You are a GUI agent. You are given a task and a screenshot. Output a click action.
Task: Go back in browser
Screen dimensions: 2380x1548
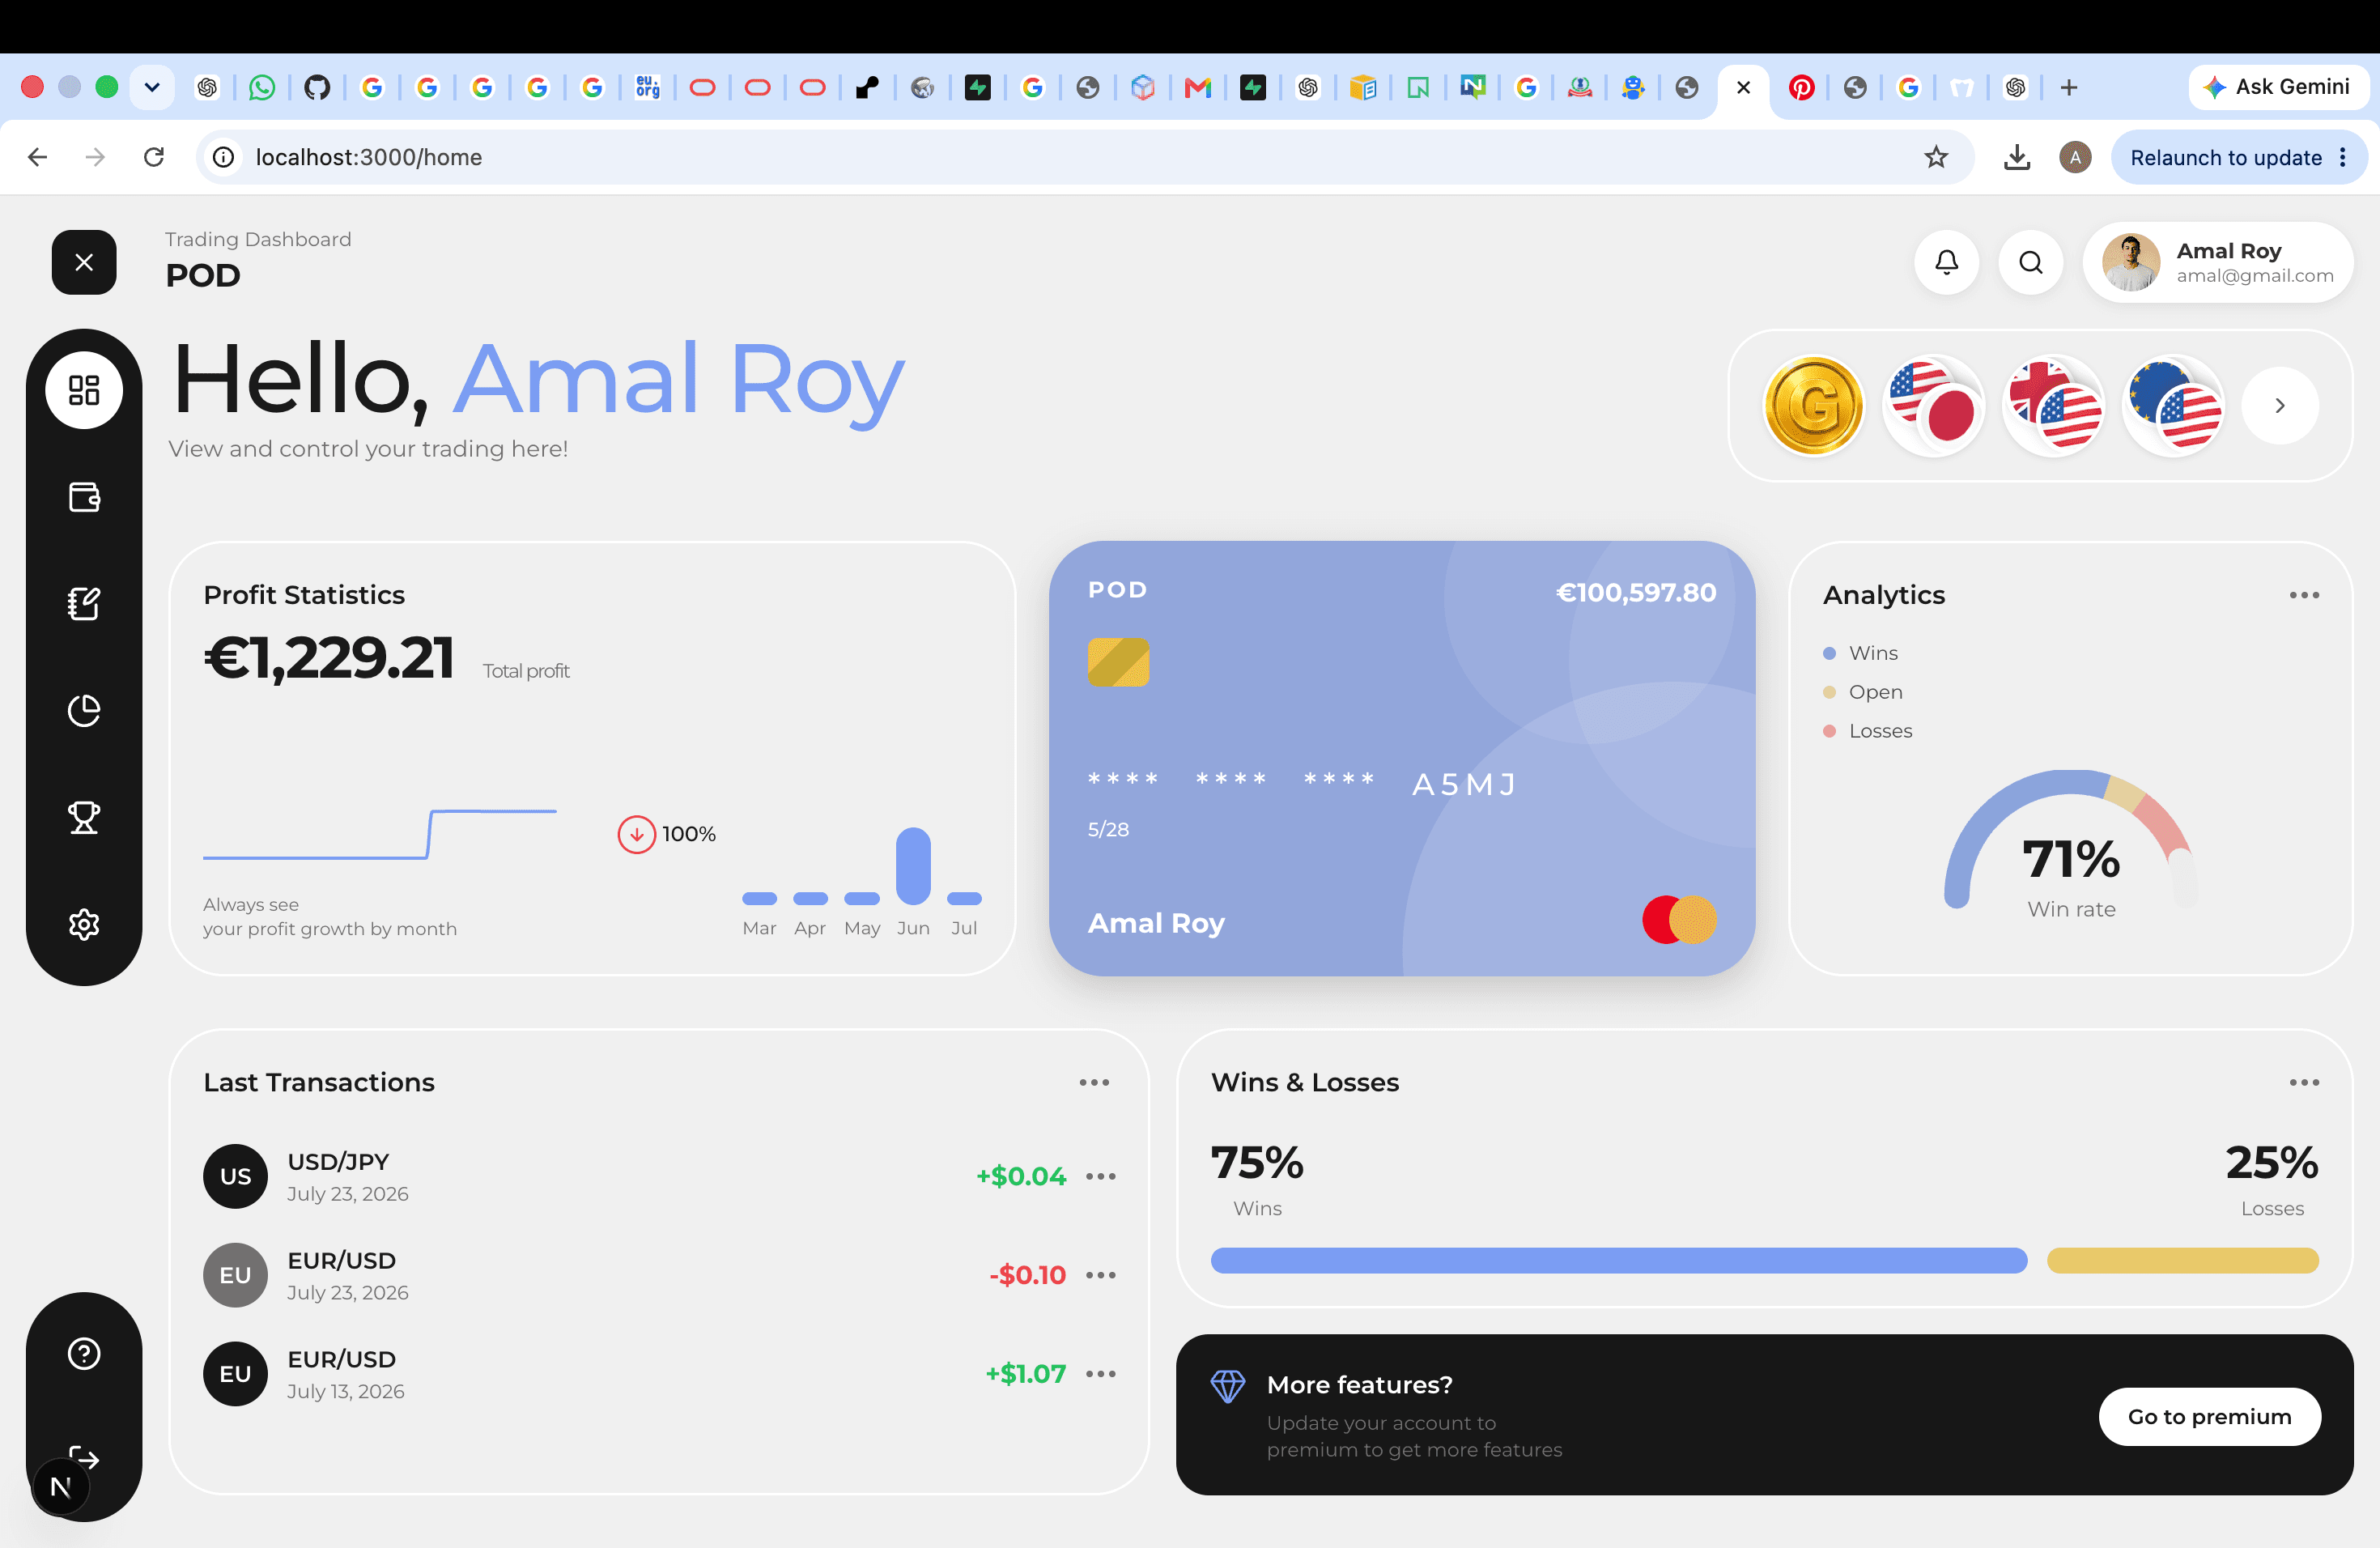click(x=37, y=157)
